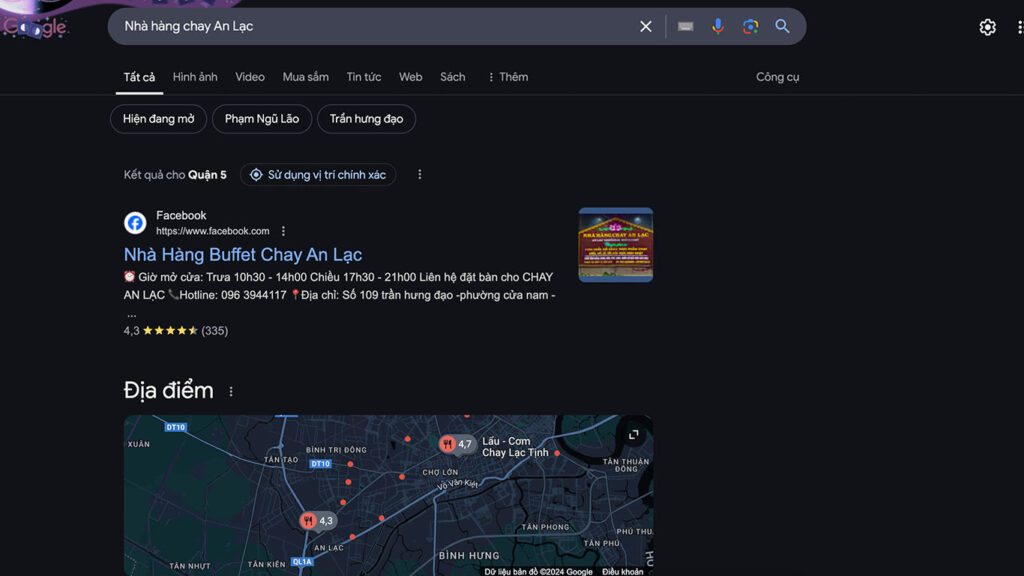Viewport: 1024px width, 576px height.
Task: Apply the Phạm Ngũ Lão filter chip
Action: tap(262, 119)
